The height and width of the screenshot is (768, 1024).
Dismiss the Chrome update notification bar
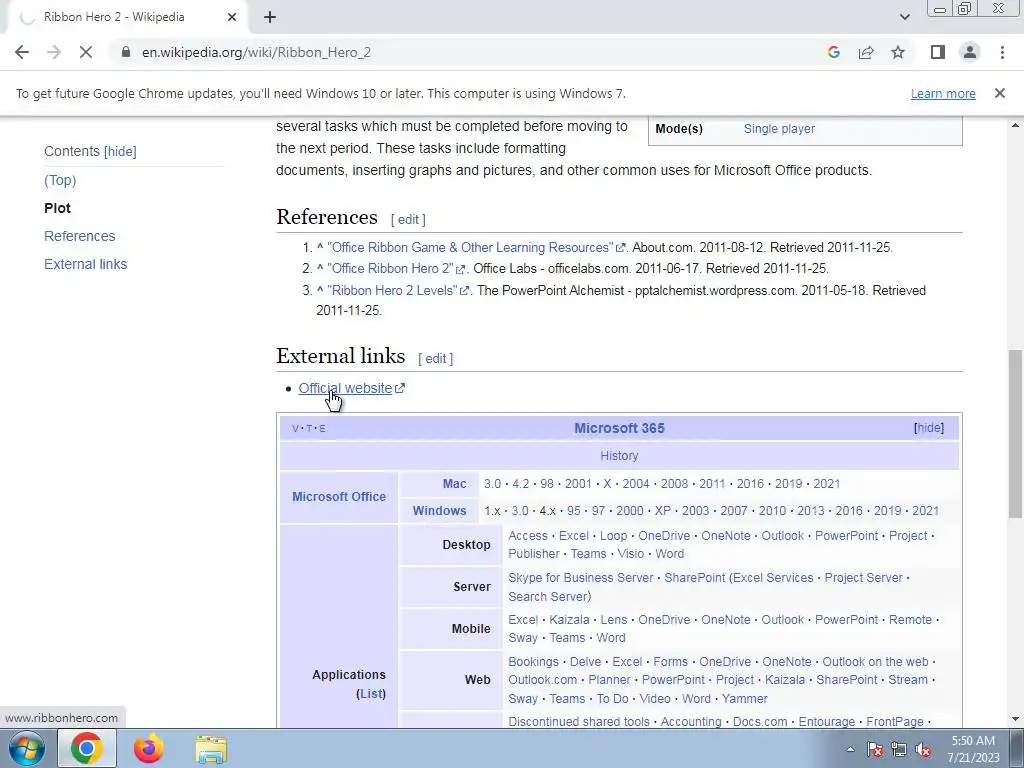(1000, 93)
